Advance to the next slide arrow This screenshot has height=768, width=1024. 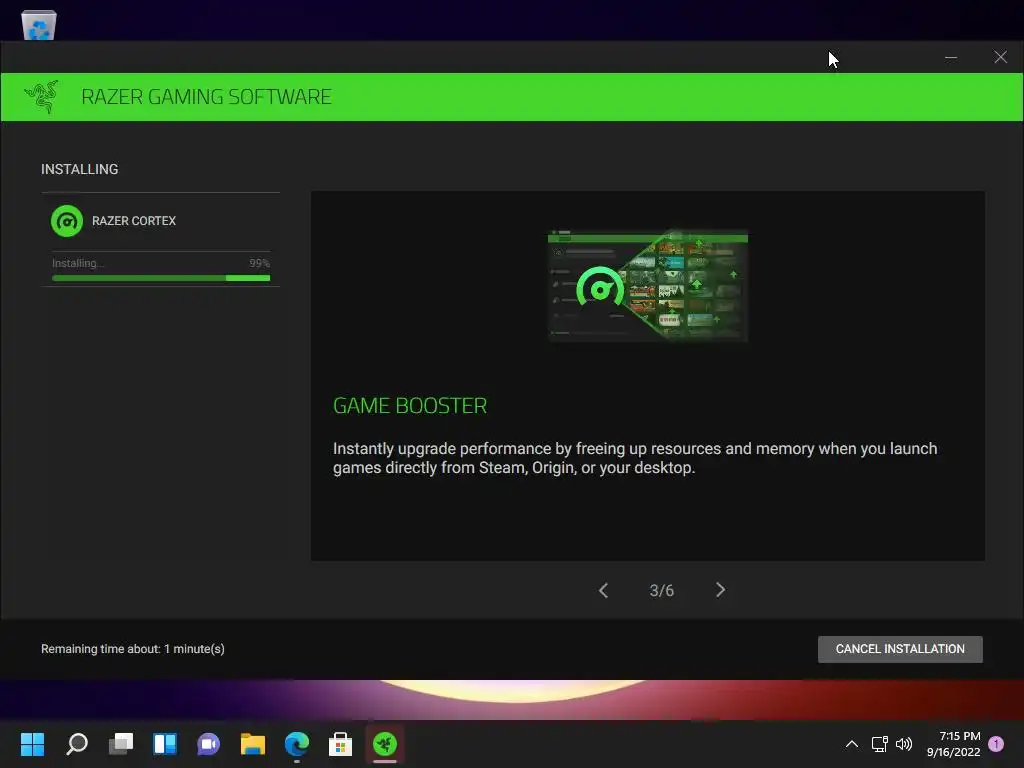720,590
